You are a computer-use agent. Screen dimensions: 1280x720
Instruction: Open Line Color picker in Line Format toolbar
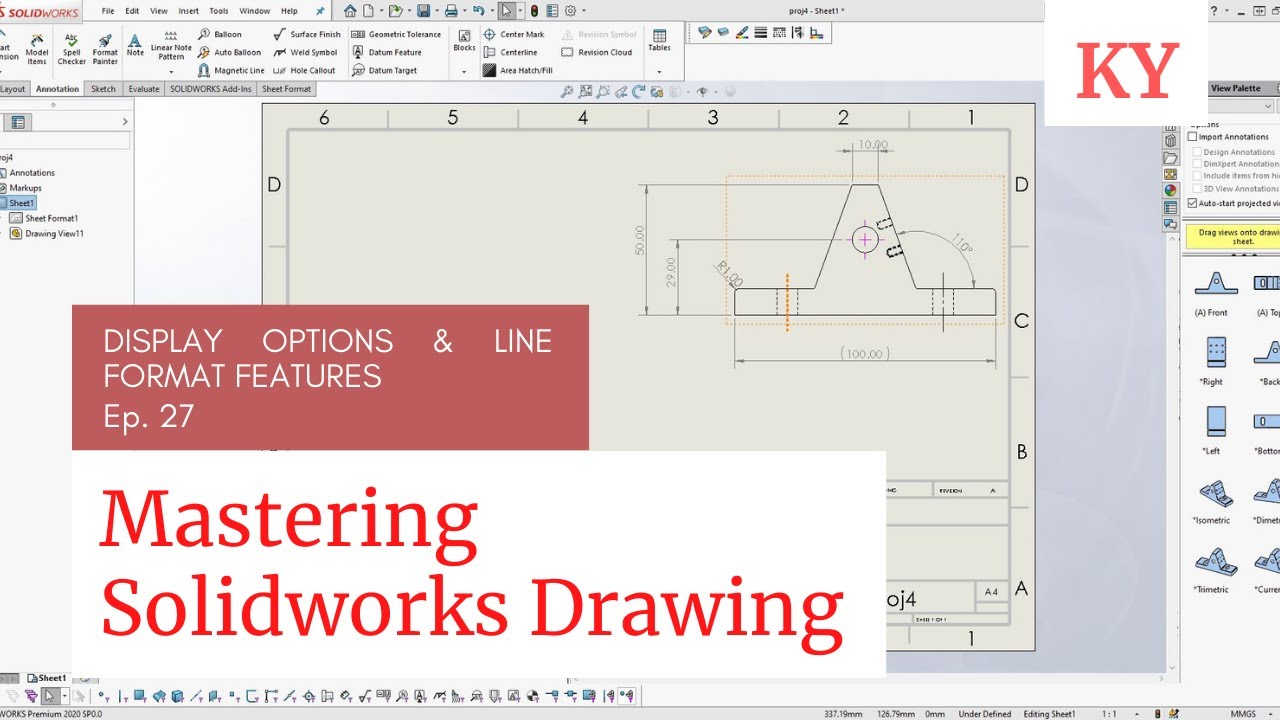click(742, 32)
